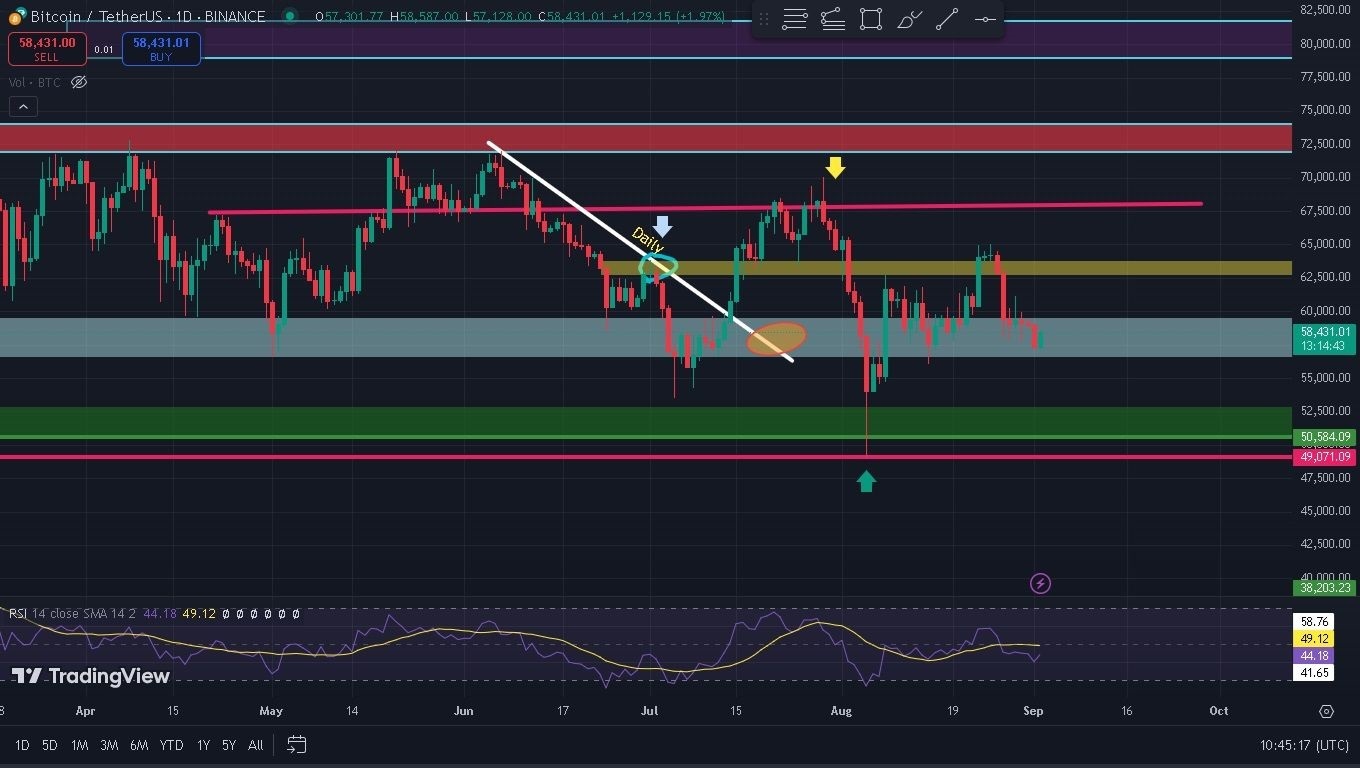Click the 38,203.23 price axis label
This screenshot has height=768, width=1360.
[x=1325, y=588]
